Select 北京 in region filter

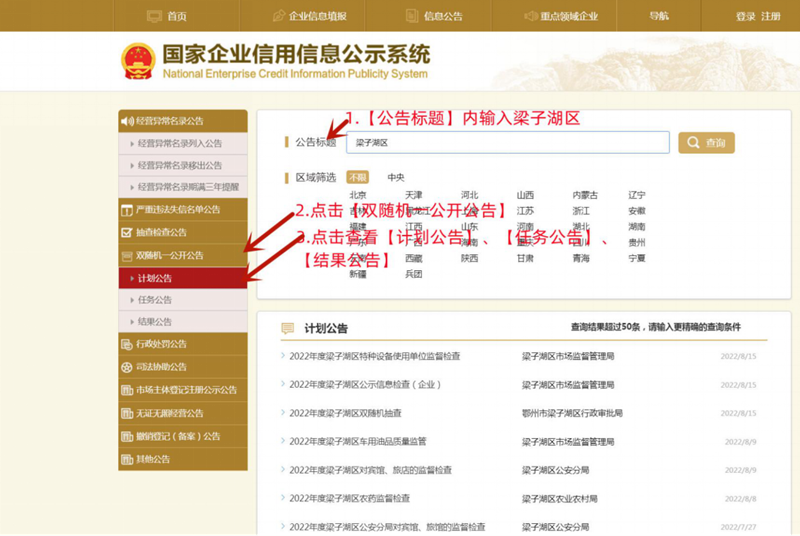tap(358, 195)
